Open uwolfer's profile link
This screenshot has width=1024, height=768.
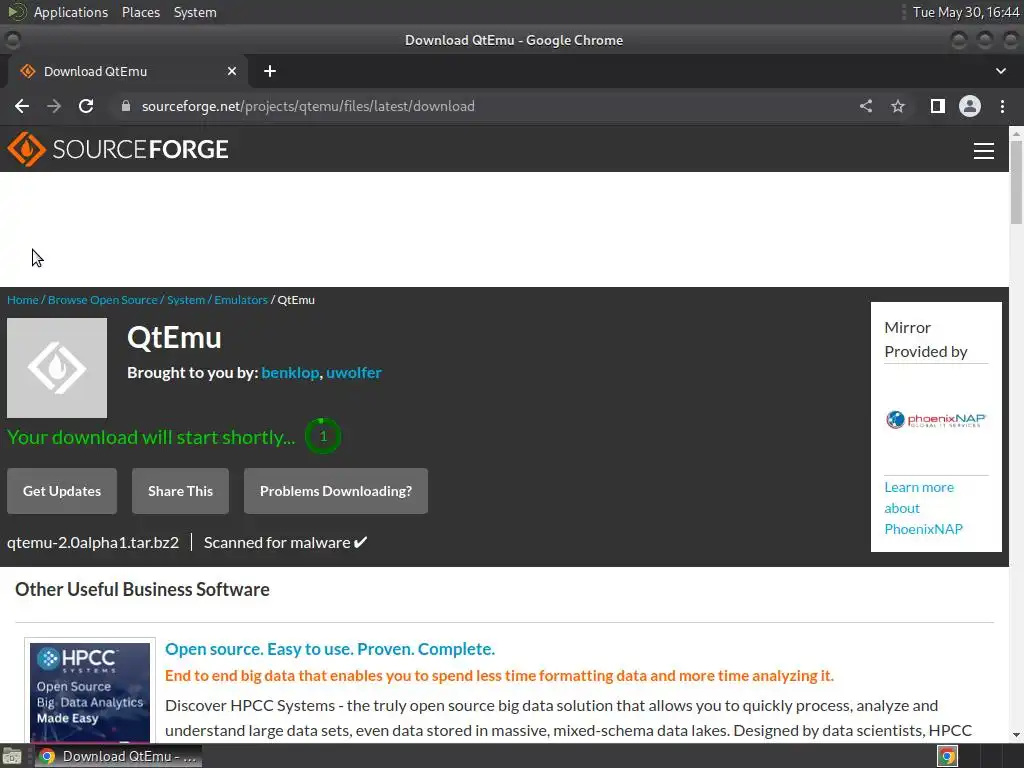[x=354, y=373]
